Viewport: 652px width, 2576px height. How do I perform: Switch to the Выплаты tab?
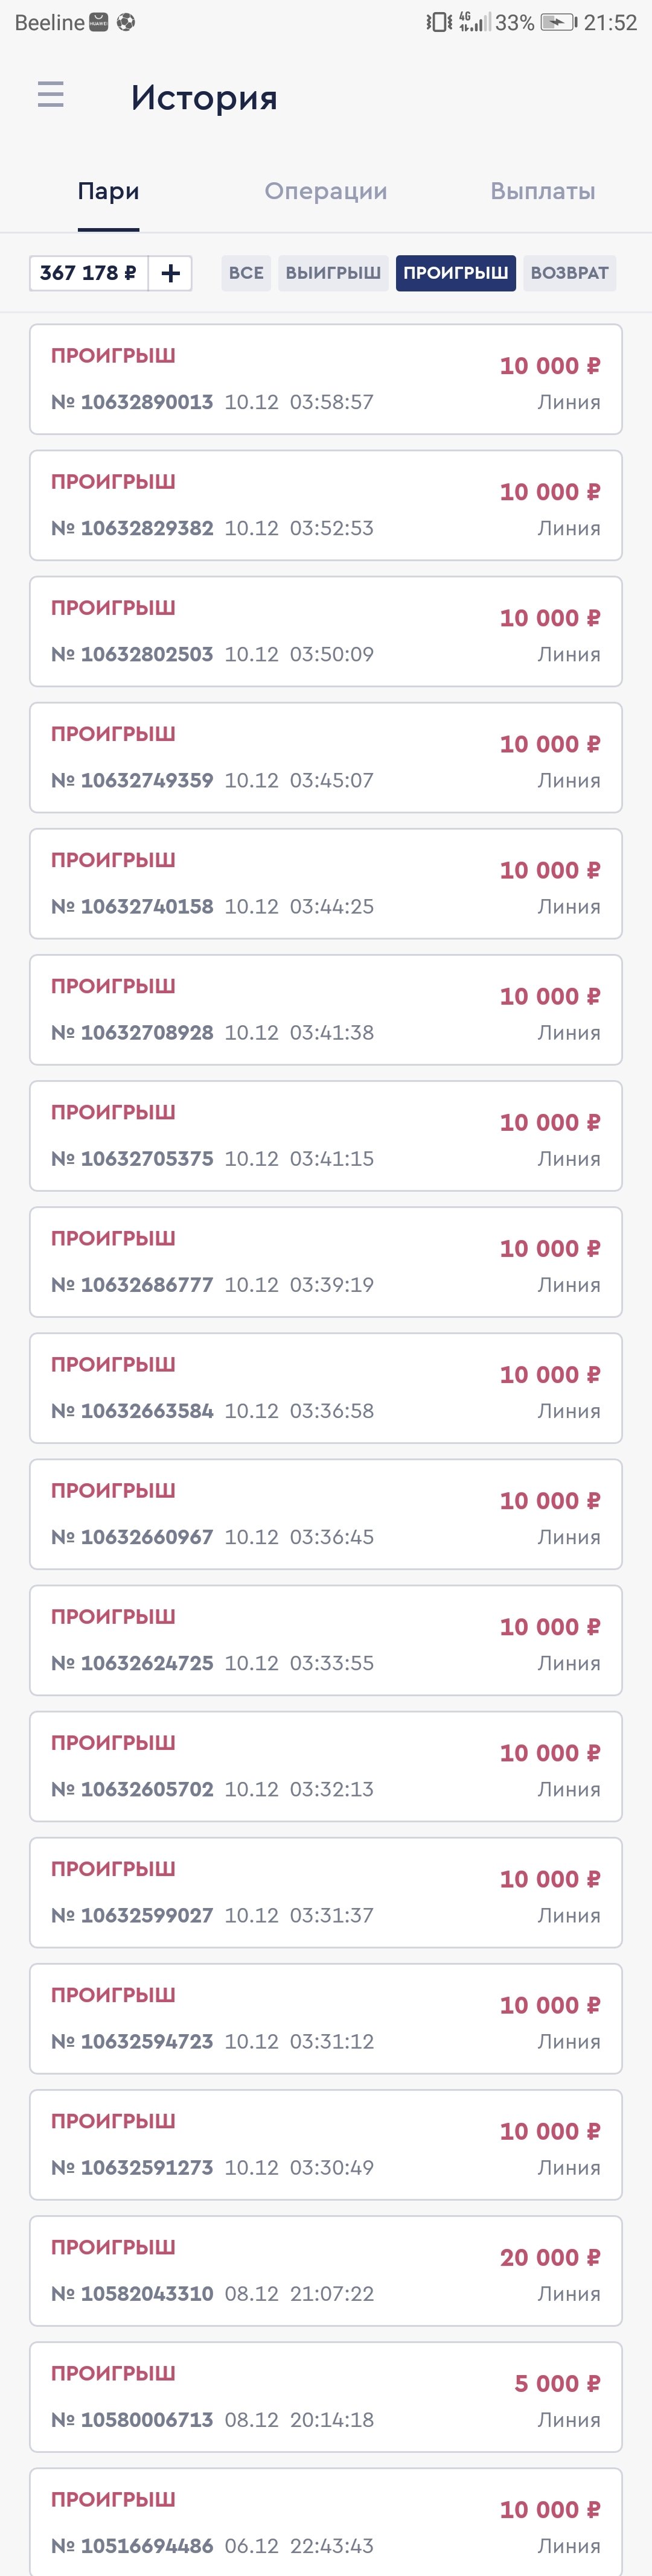(542, 191)
